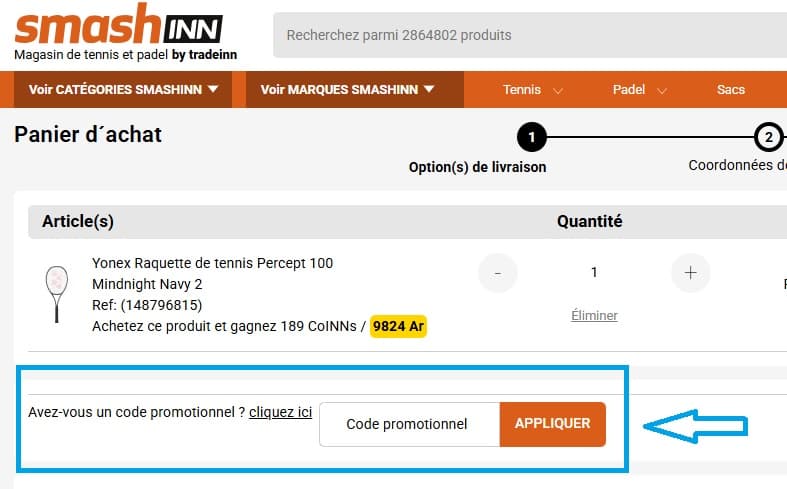Select step 1 circle in checkout progress

pyautogui.click(x=531, y=136)
